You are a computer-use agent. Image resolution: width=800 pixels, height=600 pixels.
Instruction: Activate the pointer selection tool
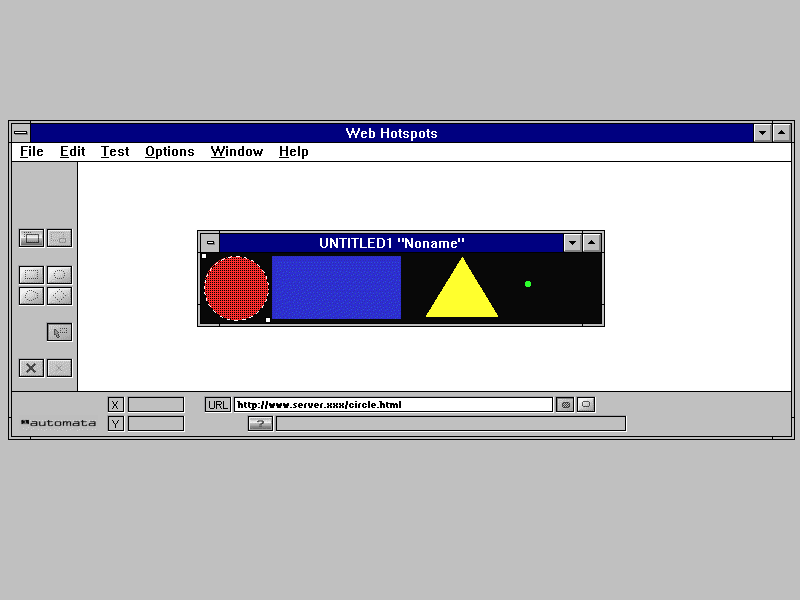[60, 332]
